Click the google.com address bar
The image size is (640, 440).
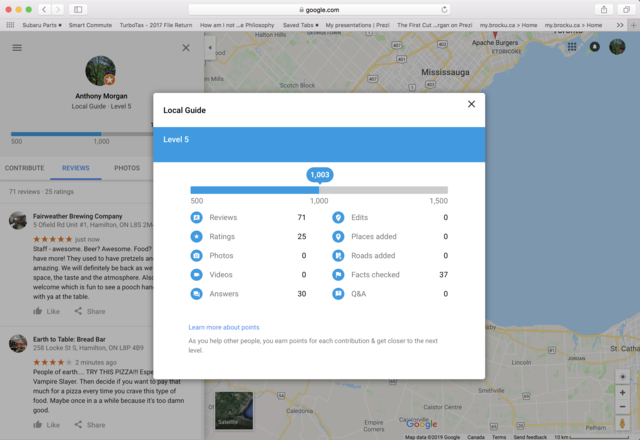[x=319, y=9]
